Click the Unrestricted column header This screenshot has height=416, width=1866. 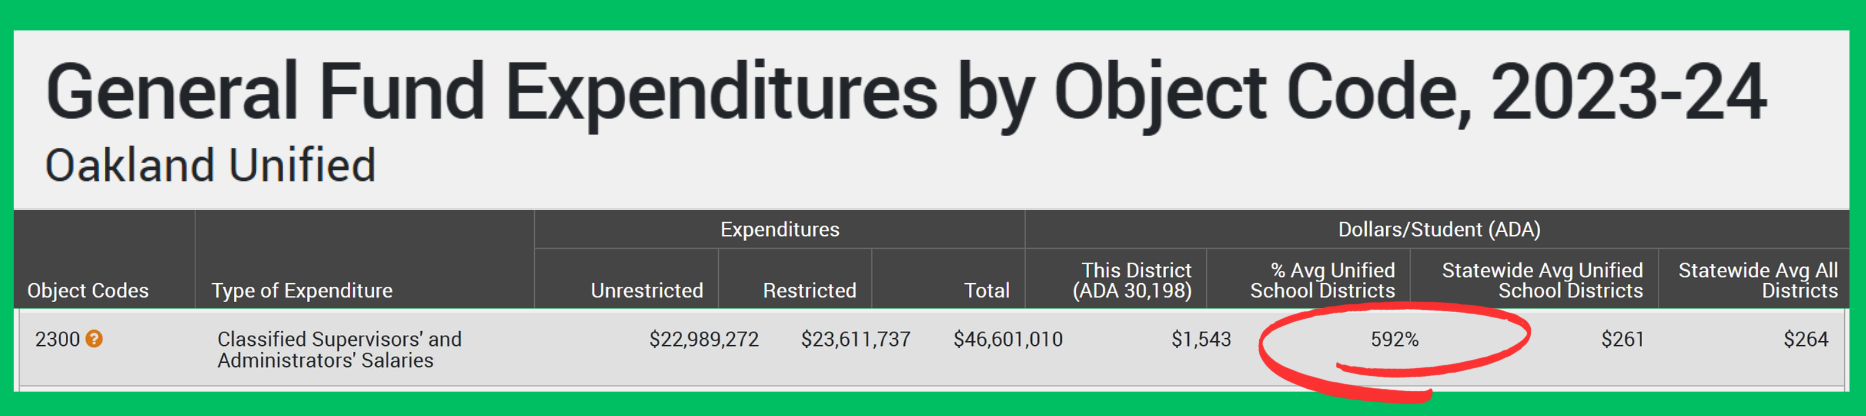point(646,291)
